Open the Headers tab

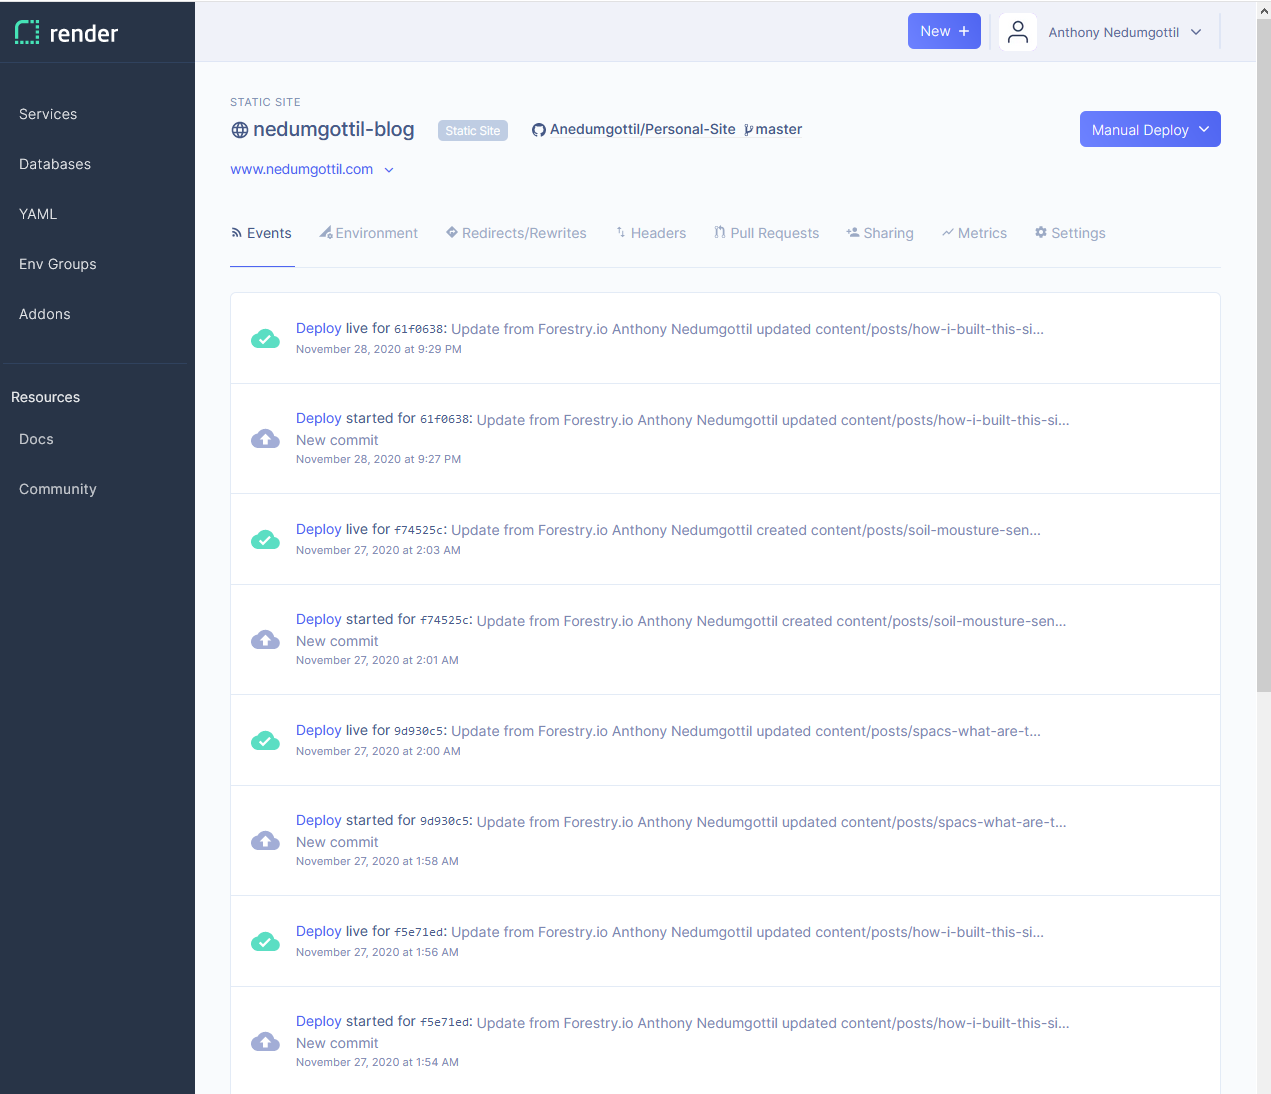tap(651, 233)
